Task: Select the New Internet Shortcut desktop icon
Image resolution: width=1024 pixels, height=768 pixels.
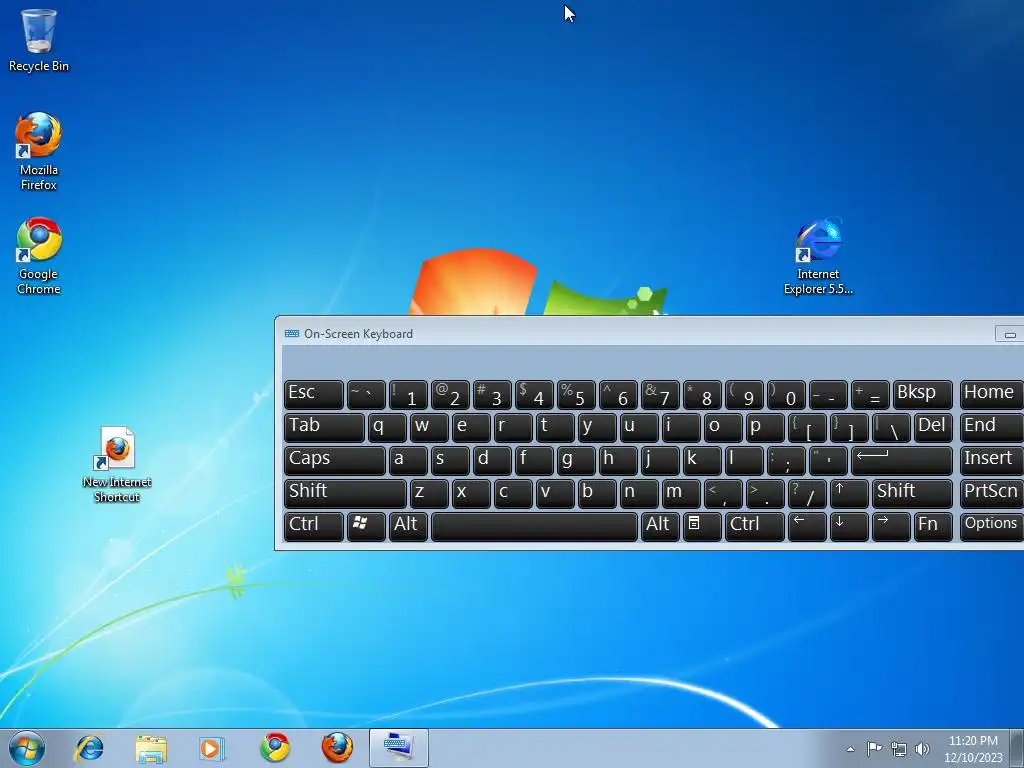Action: [117, 465]
